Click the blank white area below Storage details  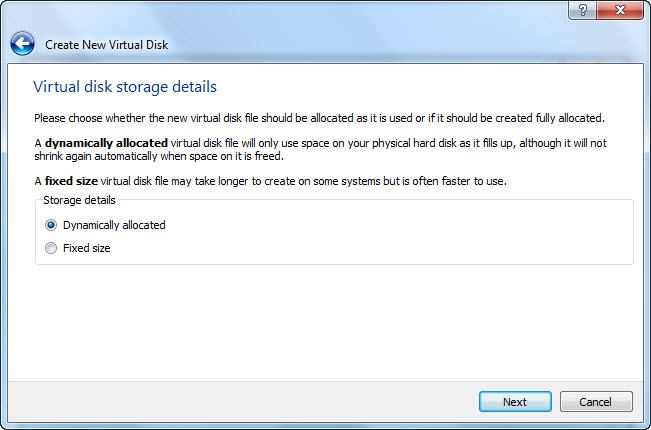pos(325,324)
